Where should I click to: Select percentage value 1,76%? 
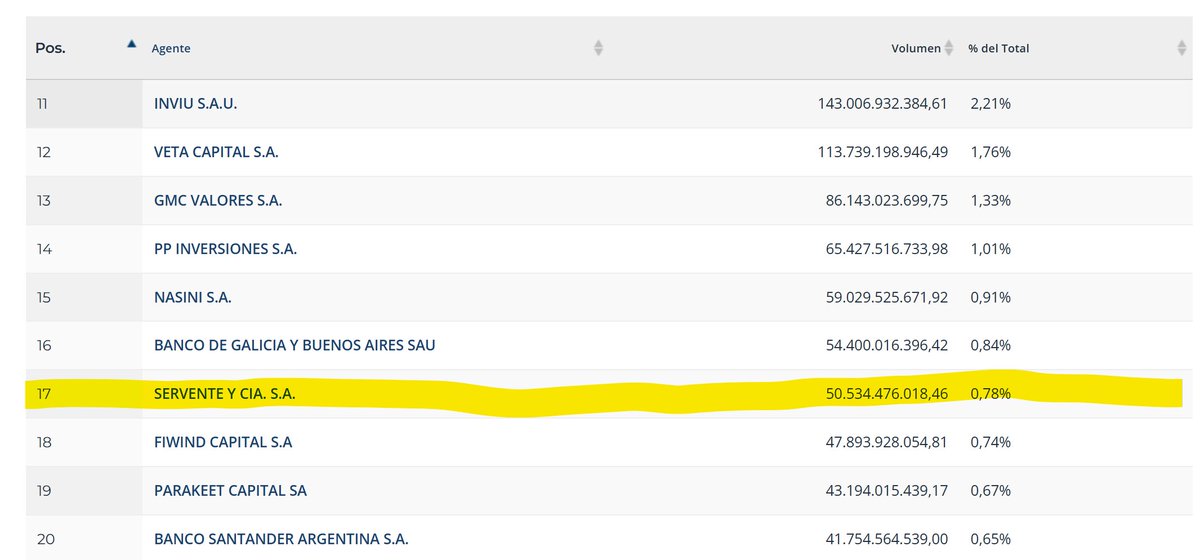tap(990, 152)
